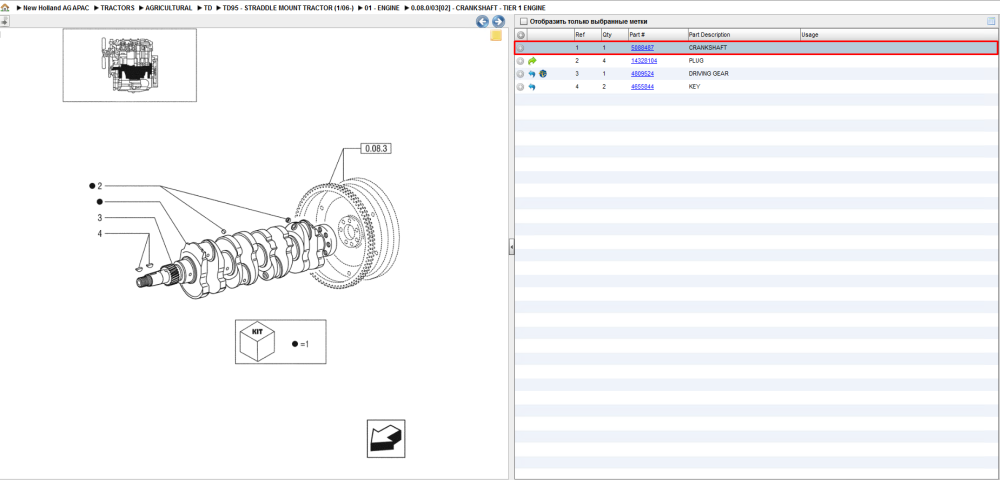
Task: Select the DRIVING GEAR description cell
Action: point(709,74)
